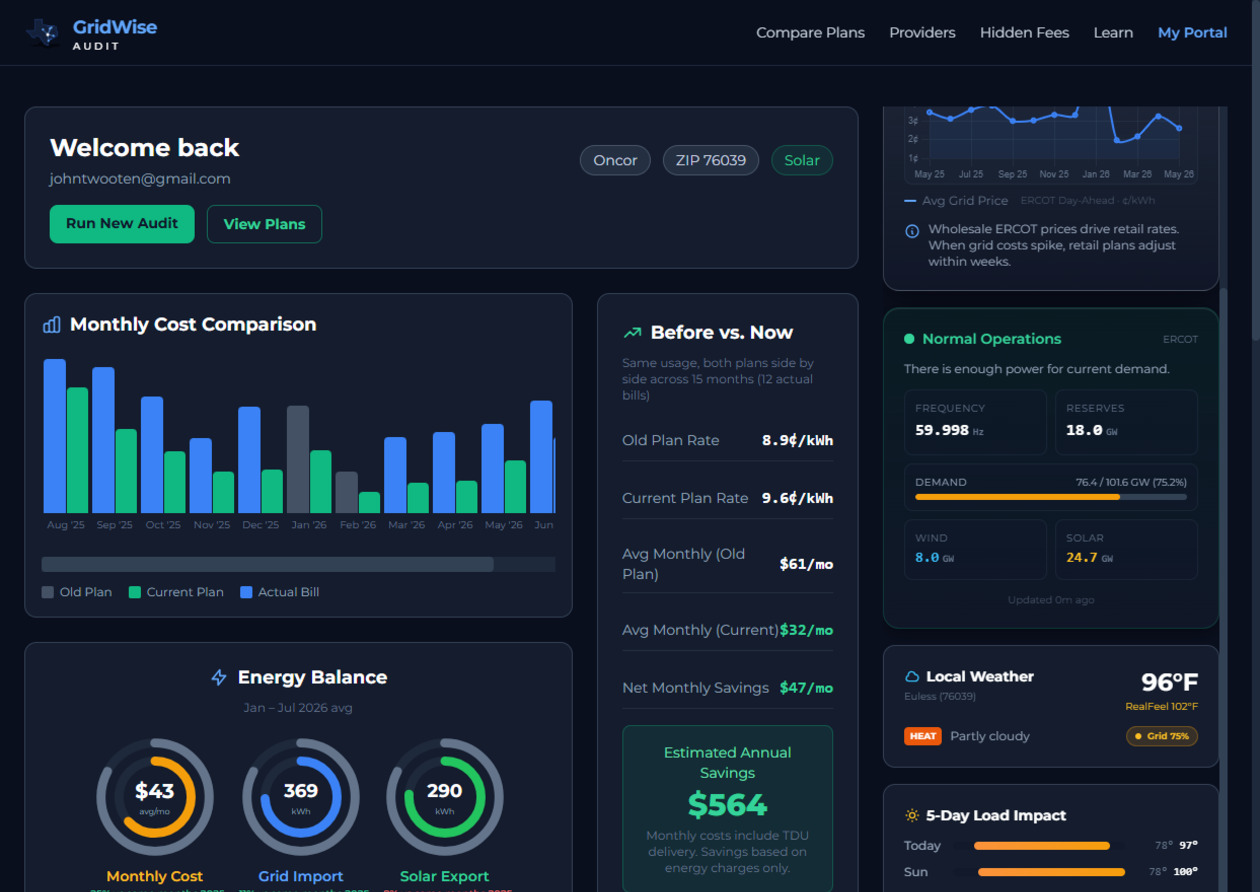Screen dimensions: 1260x892
Task: Click Sun load impact bar
Action: tap(1049, 872)
